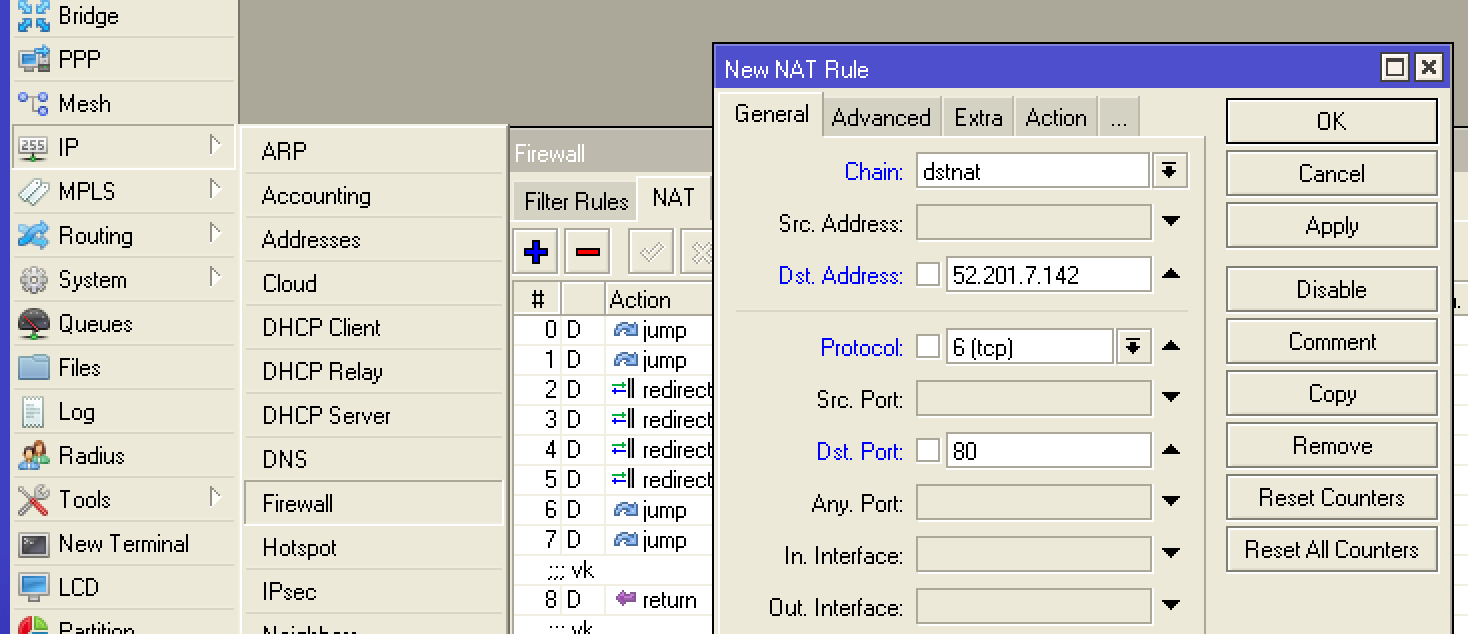
Task: Expand the Src. Address field
Action: tap(1171, 223)
